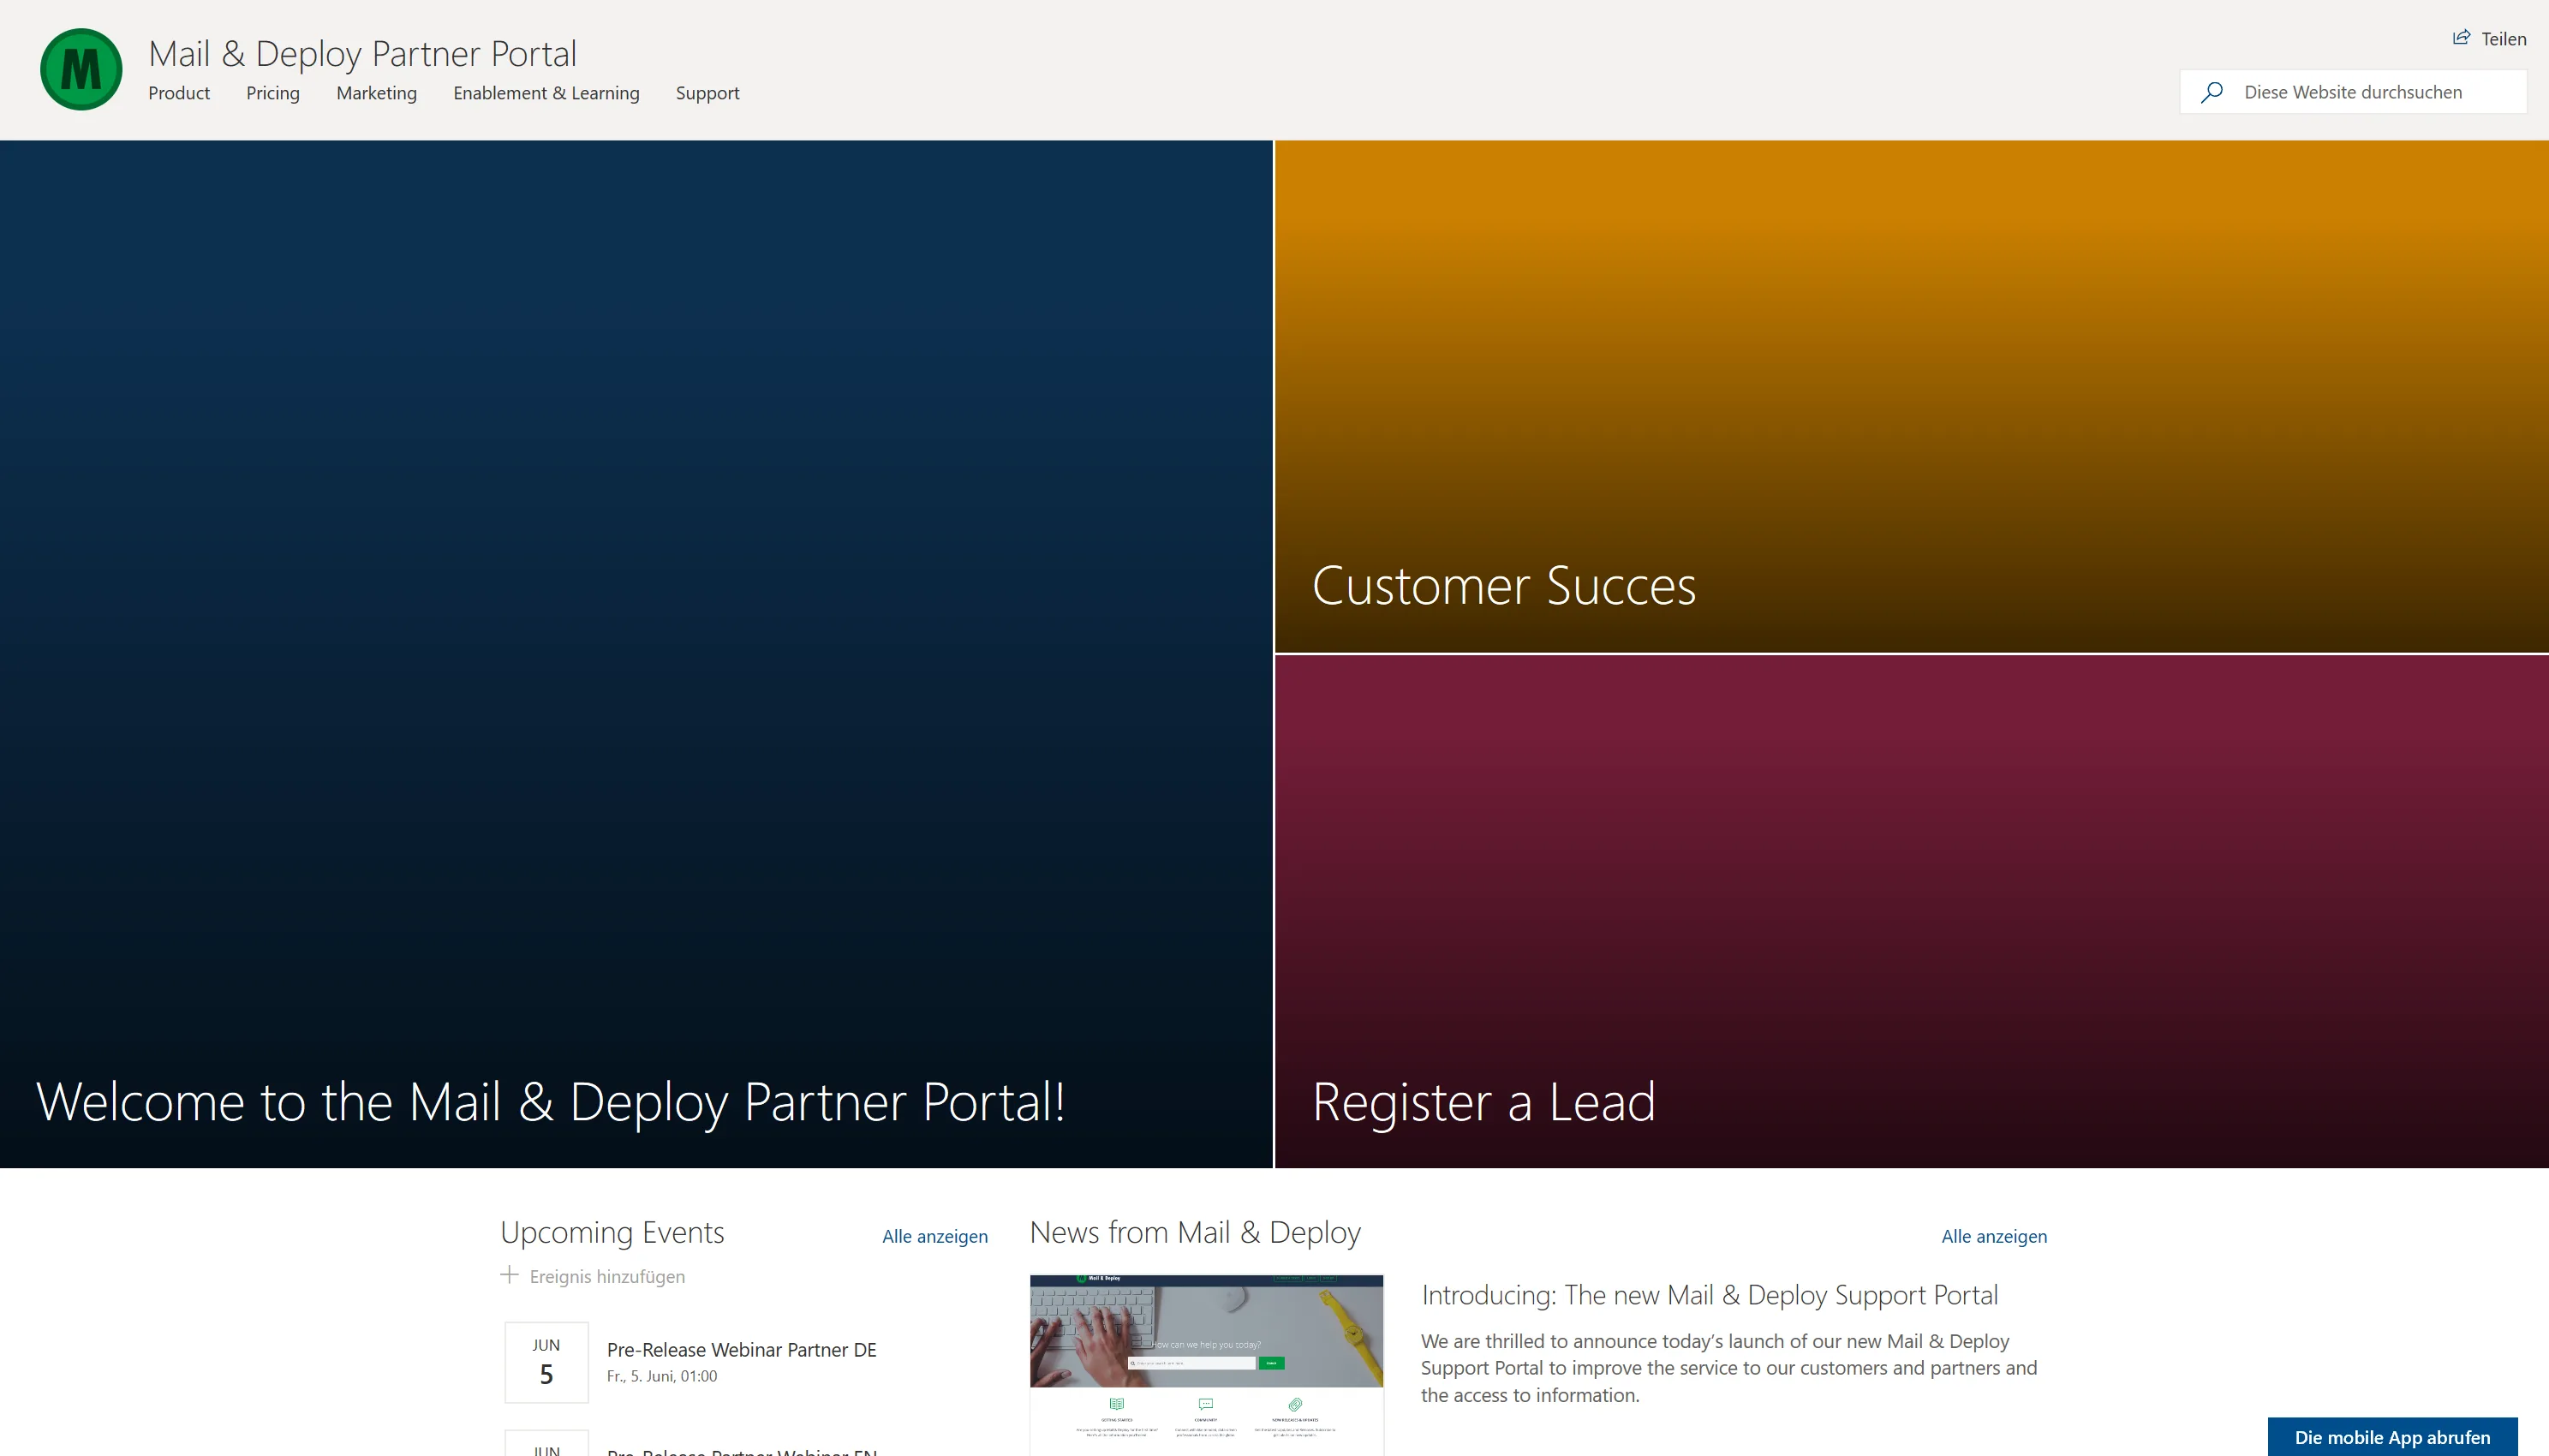The width and height of the screenshot is (2549, 1456).
Task: Open Introducing: The new Support Portal headline
Action: coord(1709,1295)
